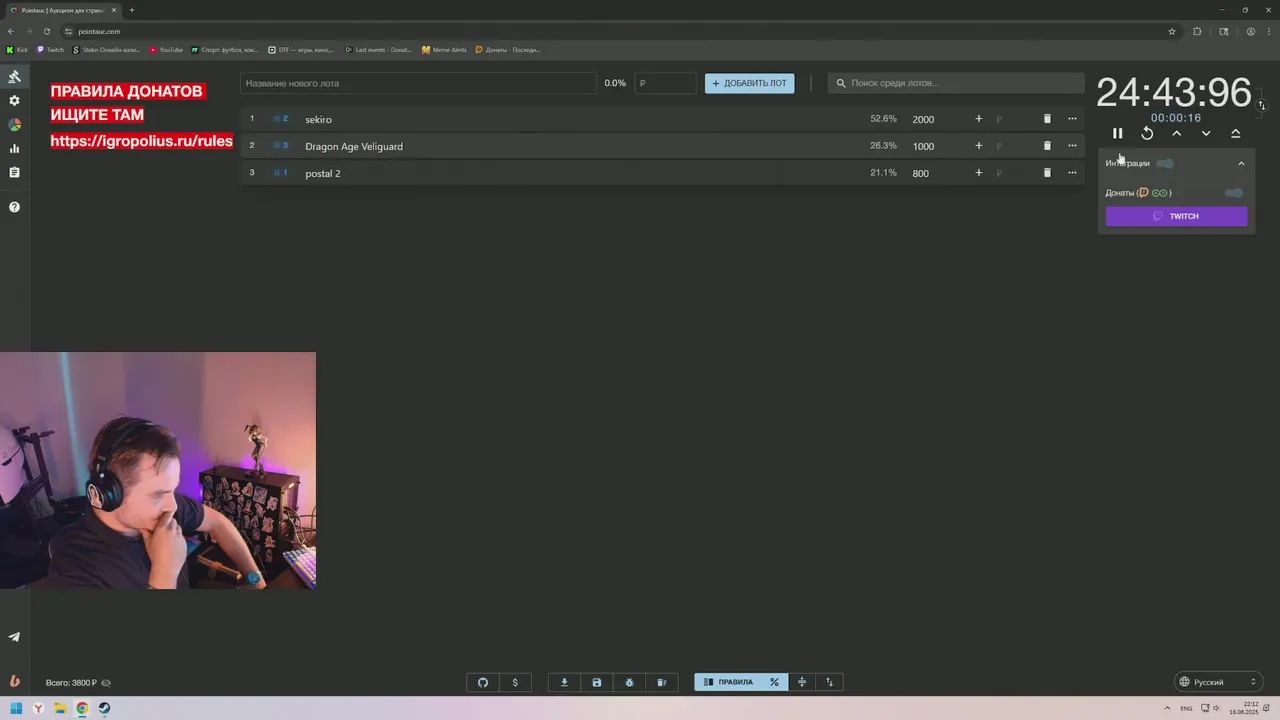1280x720 pixels.
Task: Add amount to Dragon Age Veilguard plus icon
Action: pos(979,146)
